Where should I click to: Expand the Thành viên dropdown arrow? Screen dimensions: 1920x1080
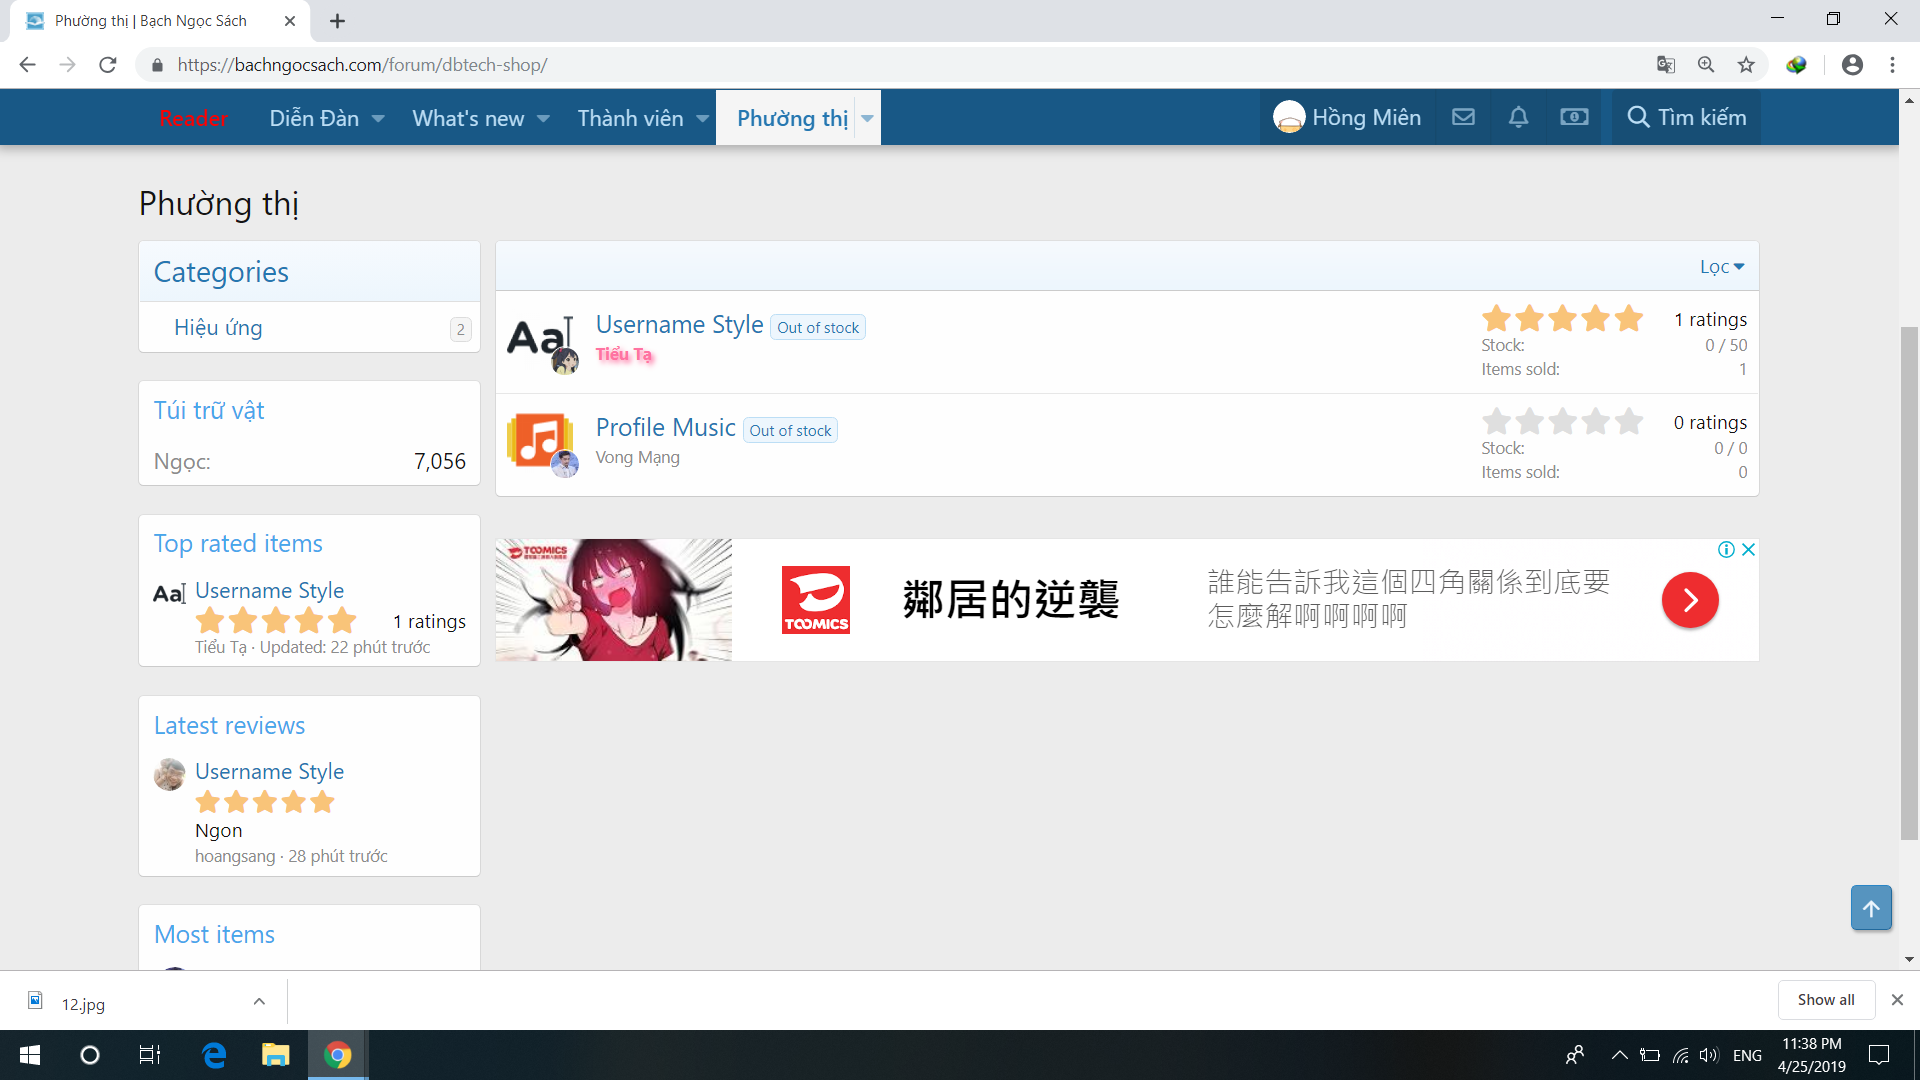pyautogui.click(x=703, y=118)
